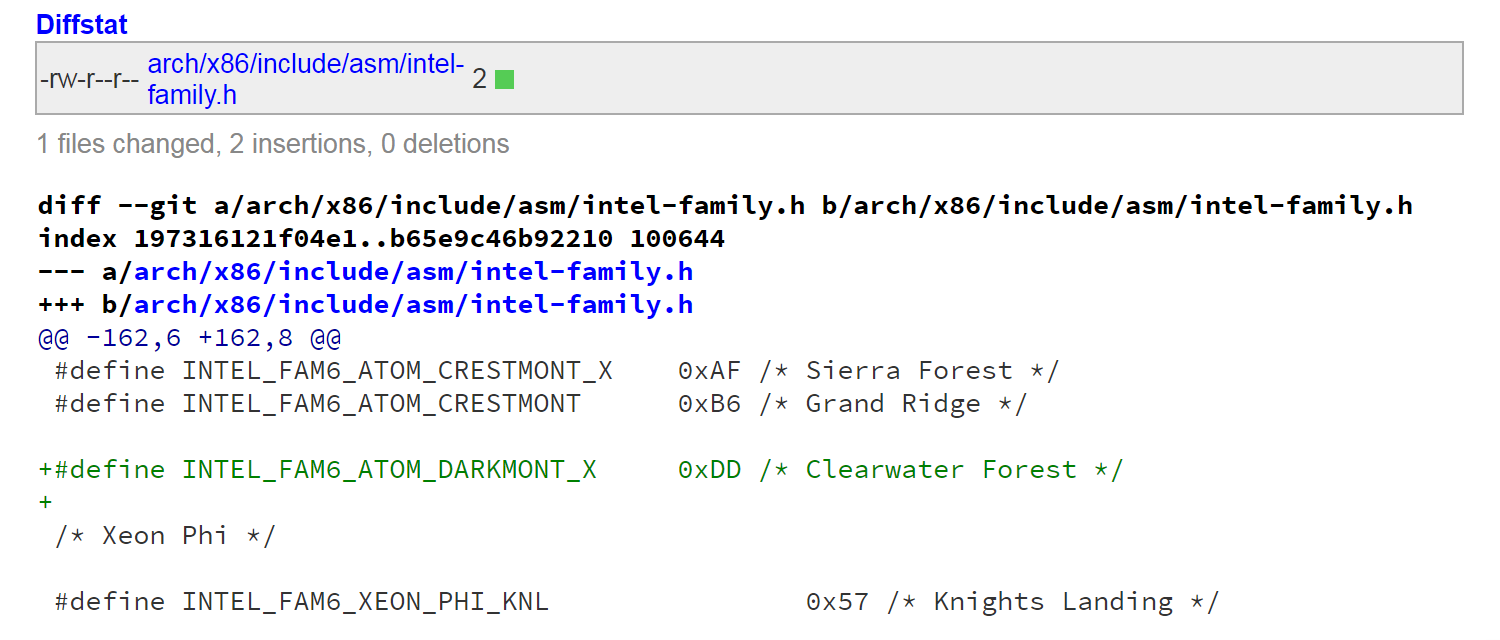Open the blue path in the '+++ b/' line
The width and height of the screenshot is (1500, 640).
point(414,305)
